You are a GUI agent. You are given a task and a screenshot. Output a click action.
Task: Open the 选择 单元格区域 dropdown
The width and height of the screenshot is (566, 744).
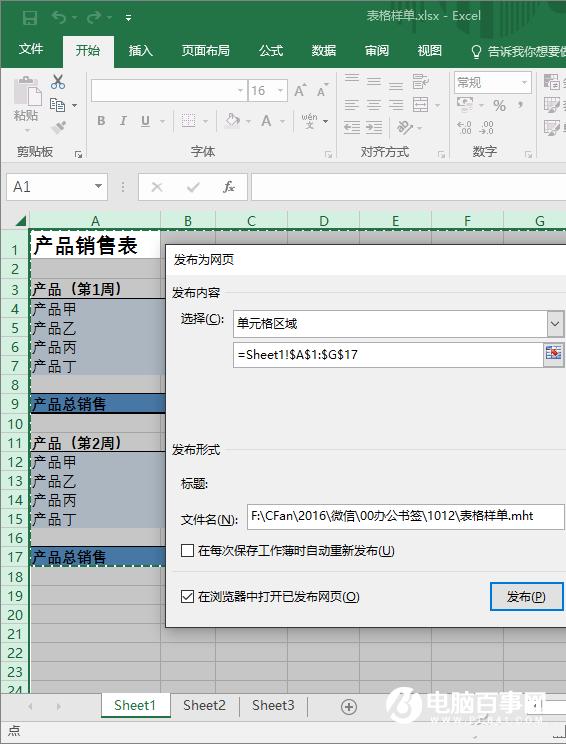[x=555, y=324]
